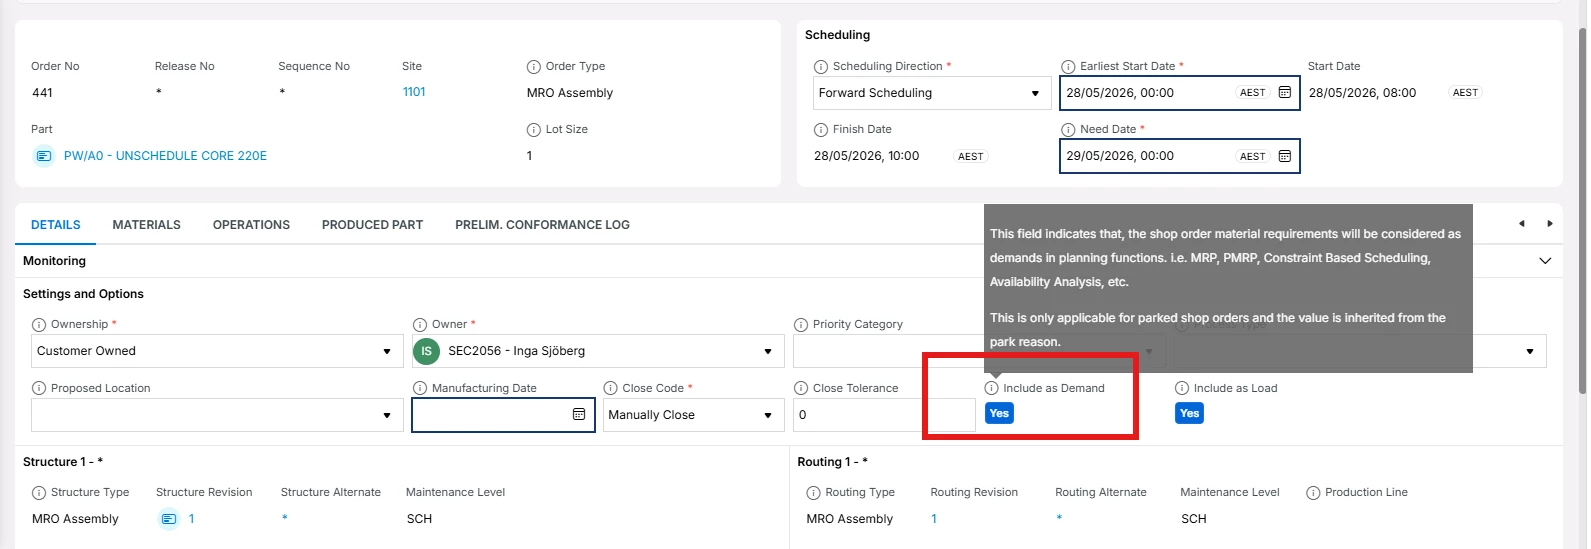Click info icon next to Include as Load
Screen dimensions: 1591x549
1182,389
